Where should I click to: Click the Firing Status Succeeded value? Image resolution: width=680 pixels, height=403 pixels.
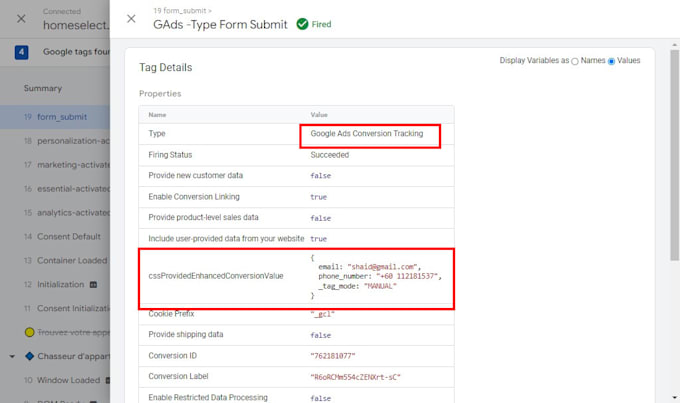click(330, 155)
